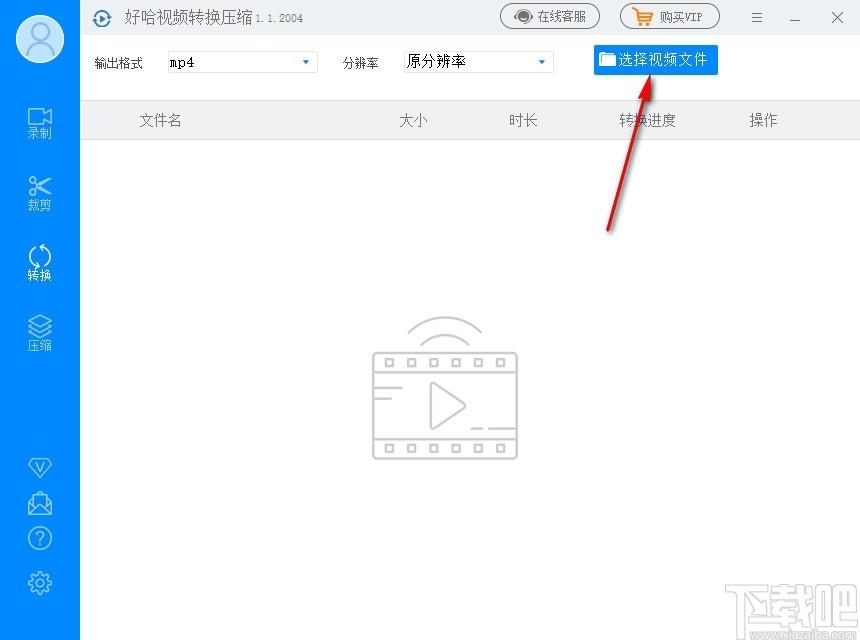The width and height of the screenshot is (860, 640).
Task: Select the 裁剪 scissors tool
Action: click(x=40, y=193)
